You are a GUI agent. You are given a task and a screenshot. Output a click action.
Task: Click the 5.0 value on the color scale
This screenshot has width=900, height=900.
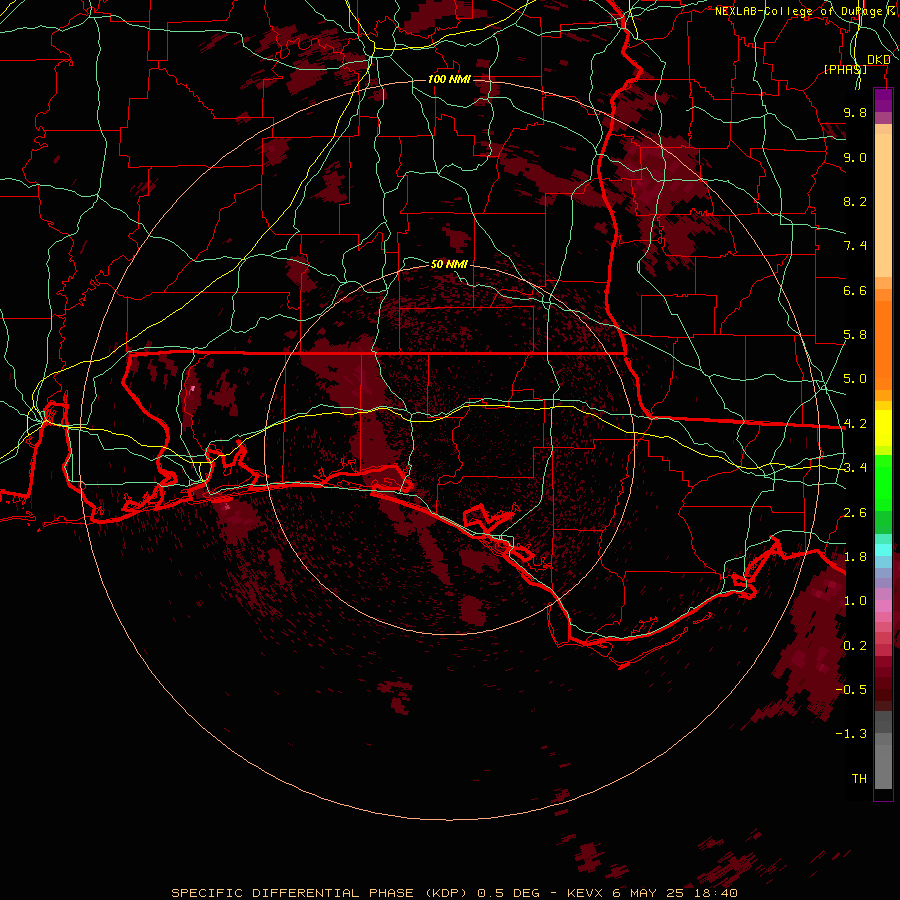tap(855, 379)
